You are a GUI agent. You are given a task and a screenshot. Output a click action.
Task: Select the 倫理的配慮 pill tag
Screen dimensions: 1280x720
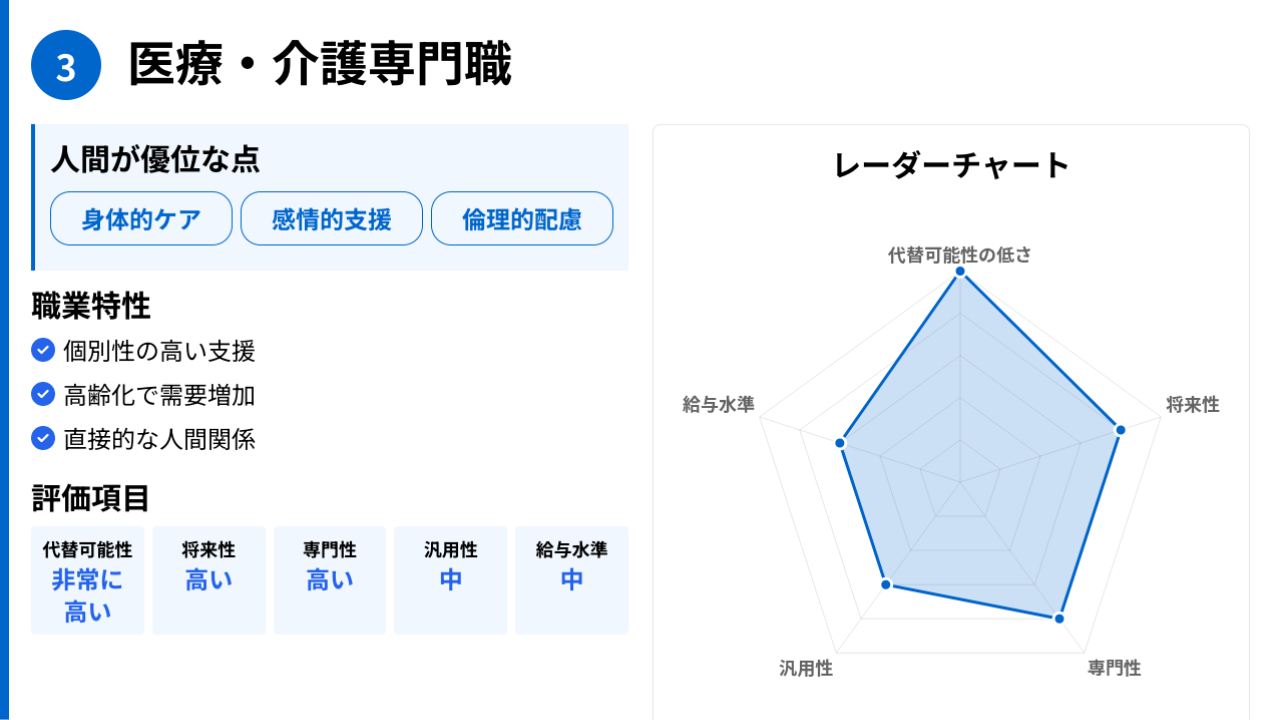click(x=522, y=219)
